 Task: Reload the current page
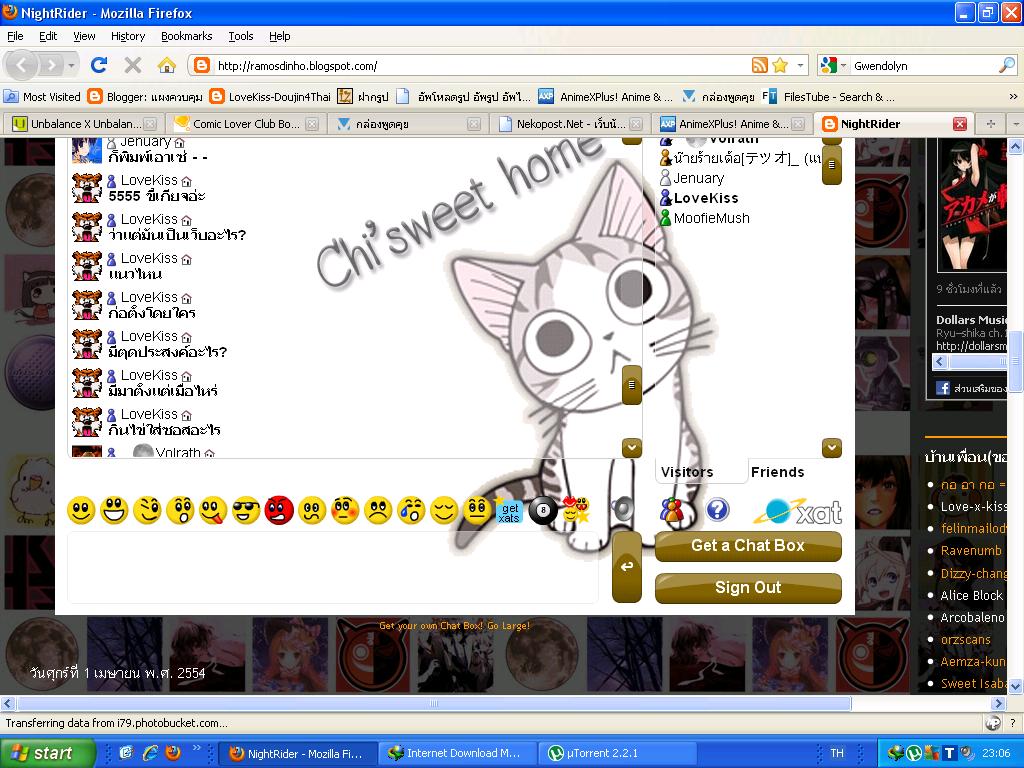click(x=99, y=65)
